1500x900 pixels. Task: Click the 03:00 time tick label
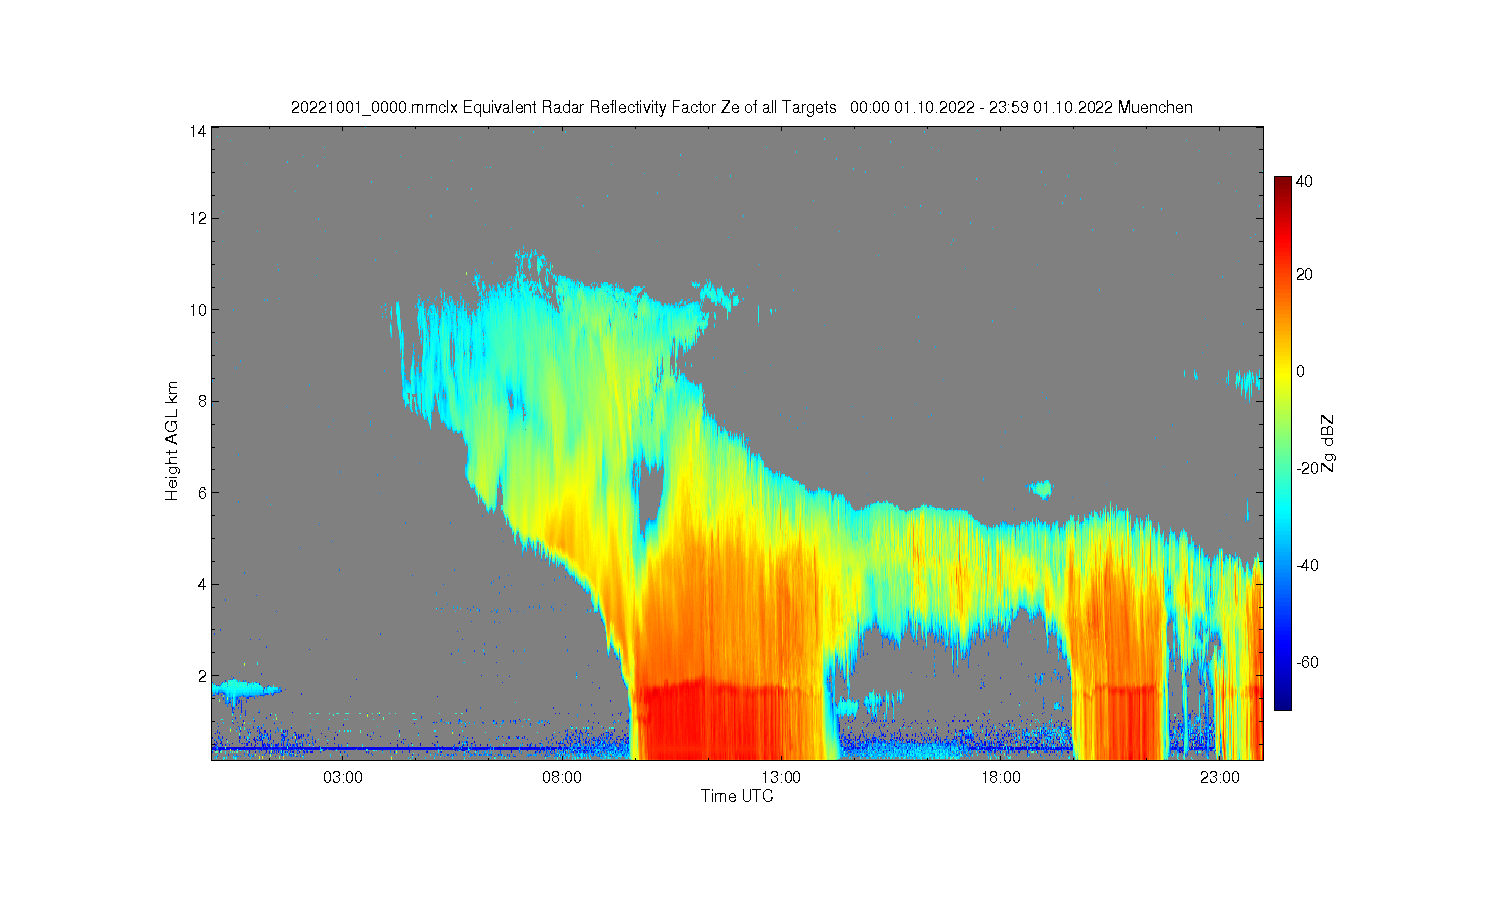click(343, 777)
